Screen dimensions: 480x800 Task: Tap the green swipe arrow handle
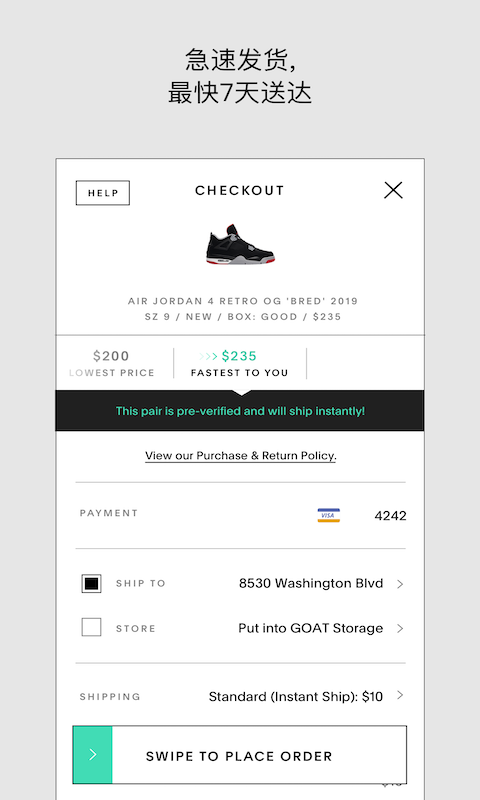[x=92, y=755]
